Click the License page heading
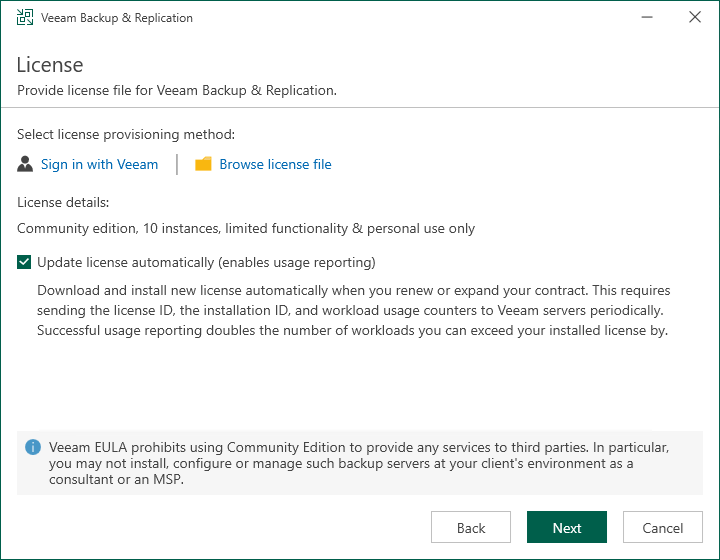The height and width of the screenshot is (560, 720). click(x=50, y=65)
